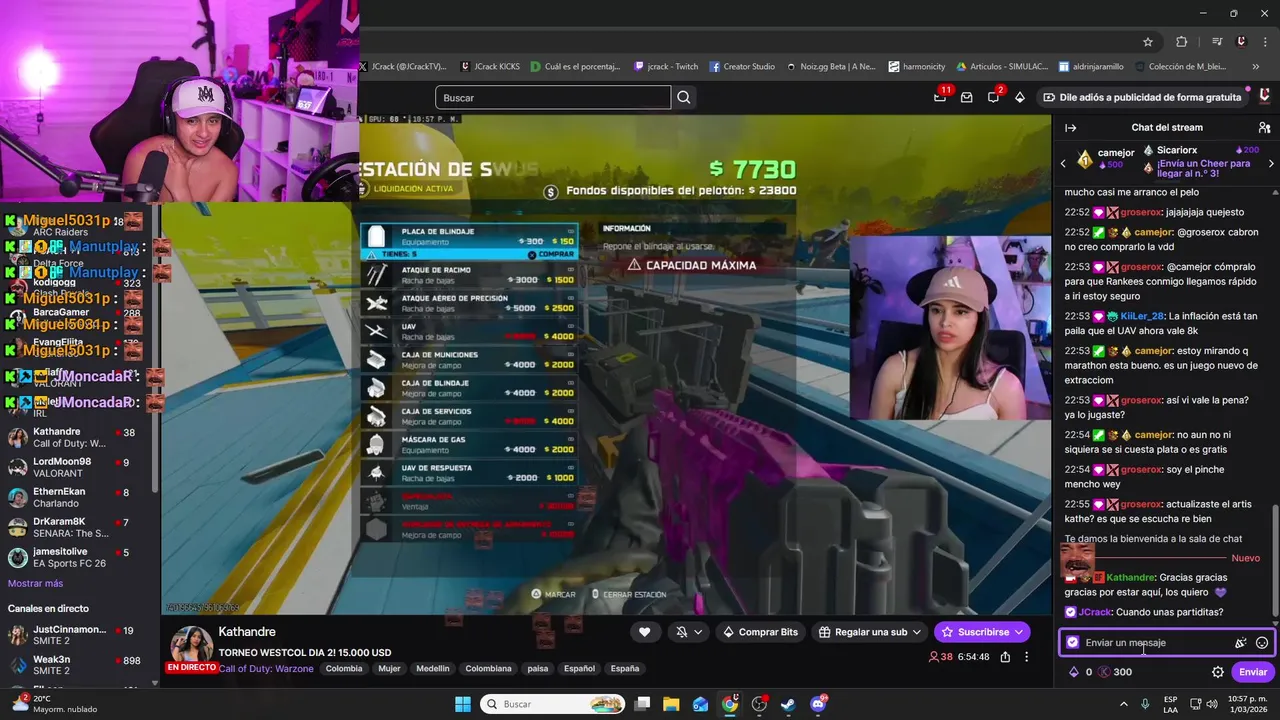The height and width of the screenshot is (720, 1280).
Task: Open the Chrome profile avatar icon
Action: click(1241, 42)
